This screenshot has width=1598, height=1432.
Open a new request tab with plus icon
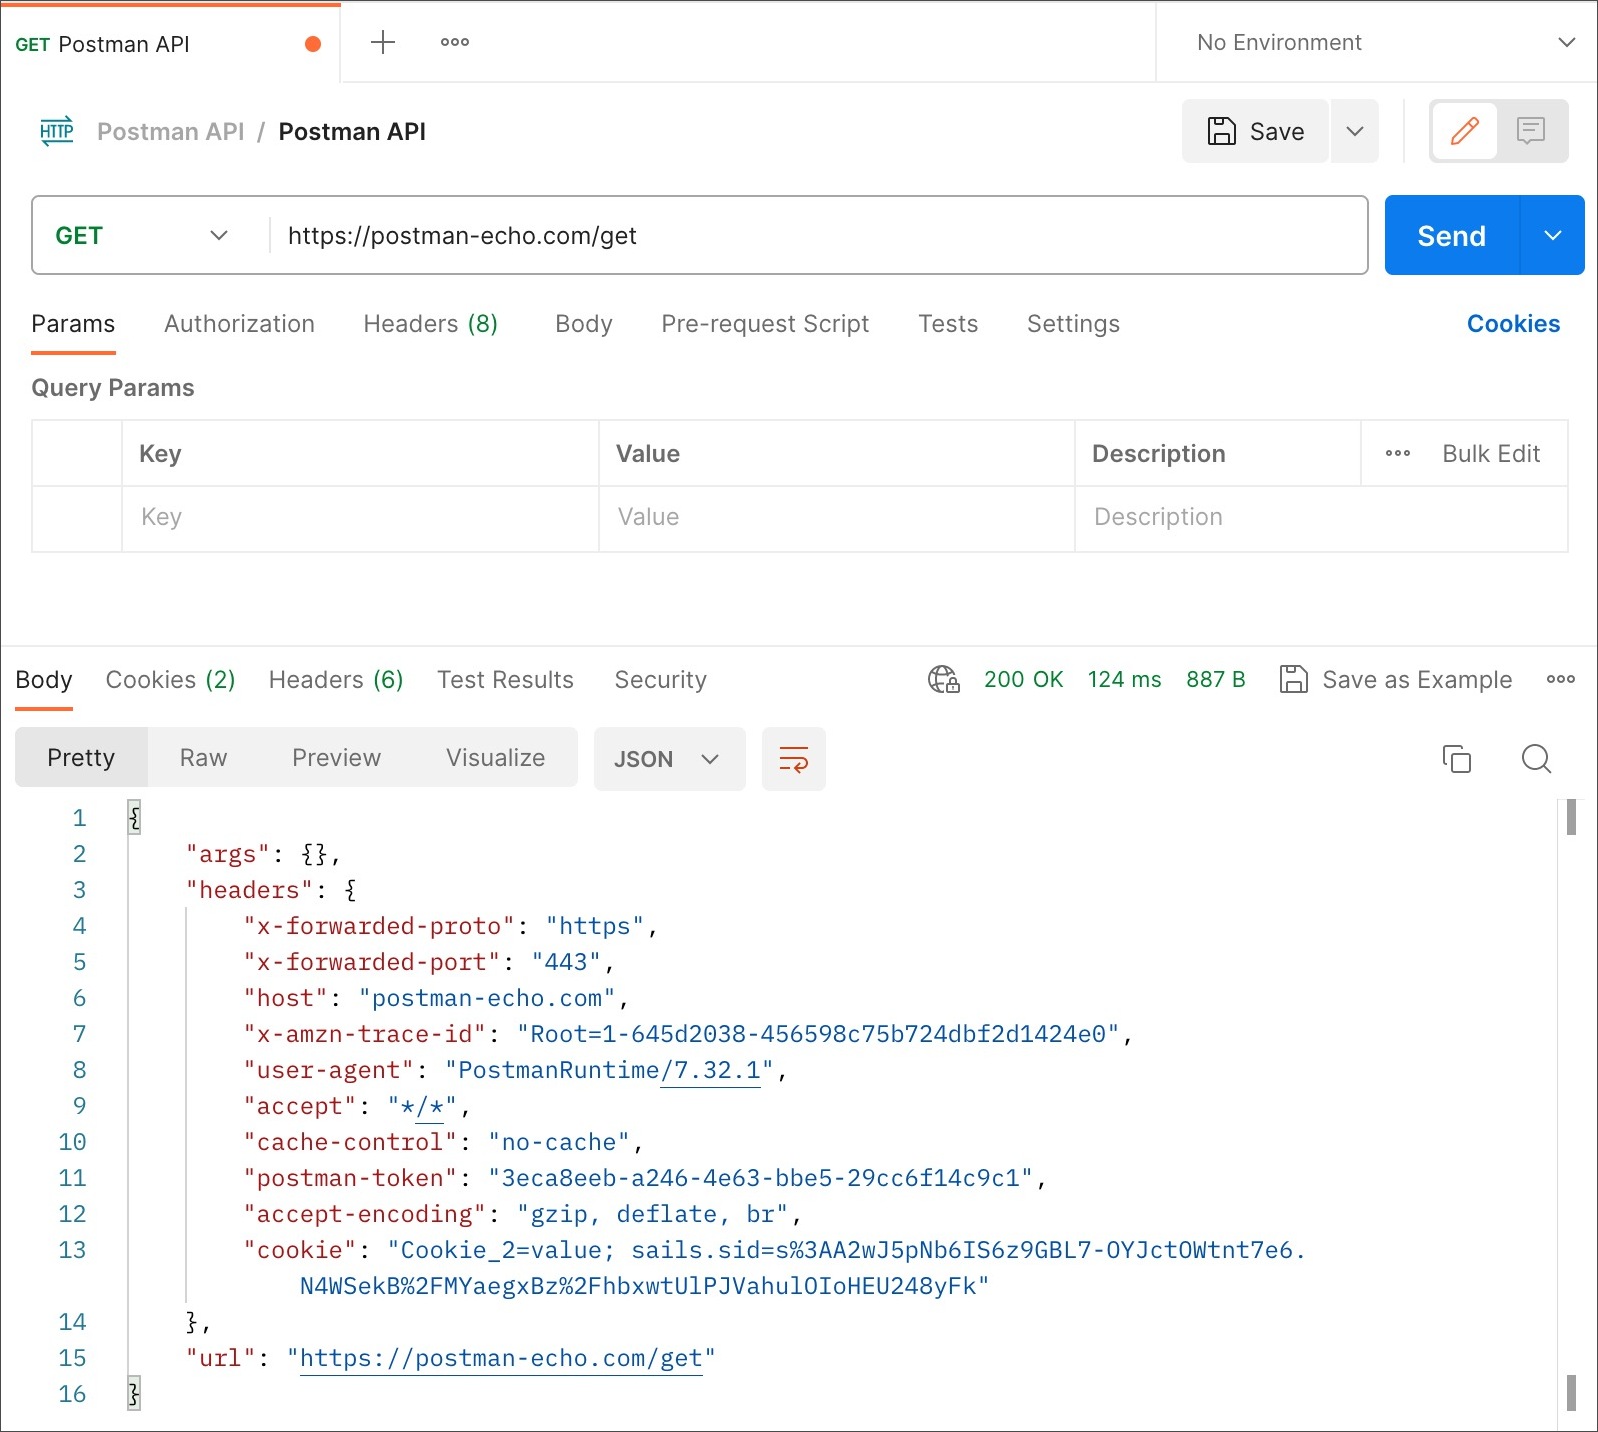[383, 42]
